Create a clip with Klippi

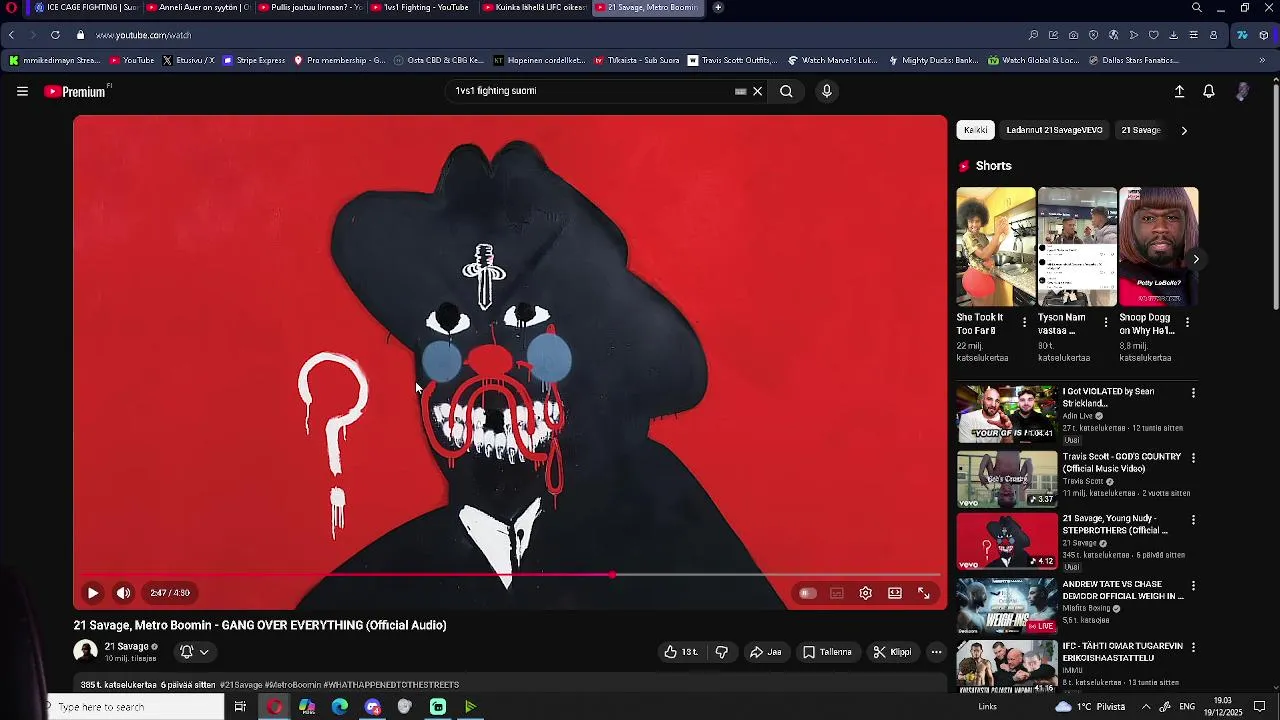[x=892, y=652]
